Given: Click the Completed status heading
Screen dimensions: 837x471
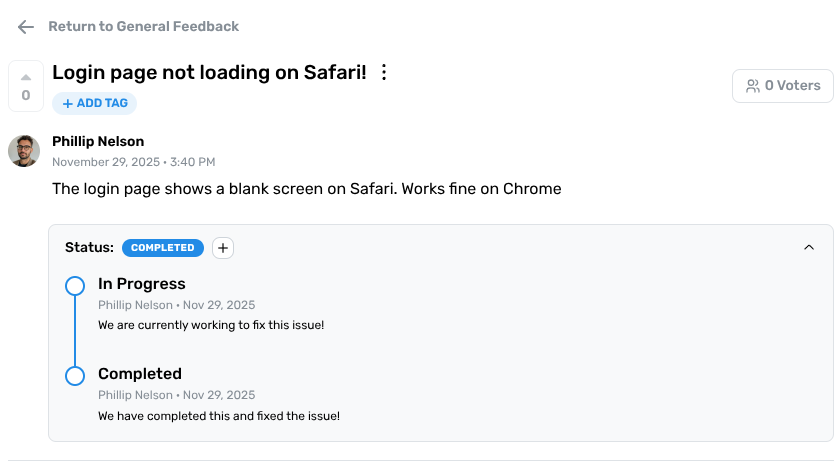Looking at the screenshot, I should click(140, 374).
